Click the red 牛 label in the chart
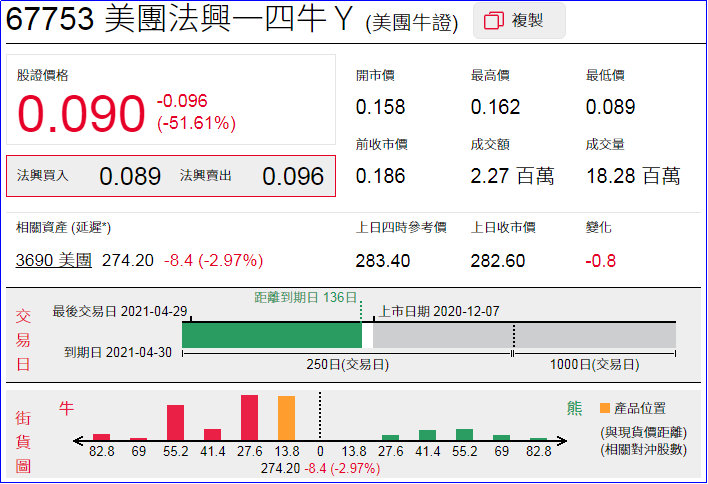The height and width of the screenshot is (484, 708). 66,408
